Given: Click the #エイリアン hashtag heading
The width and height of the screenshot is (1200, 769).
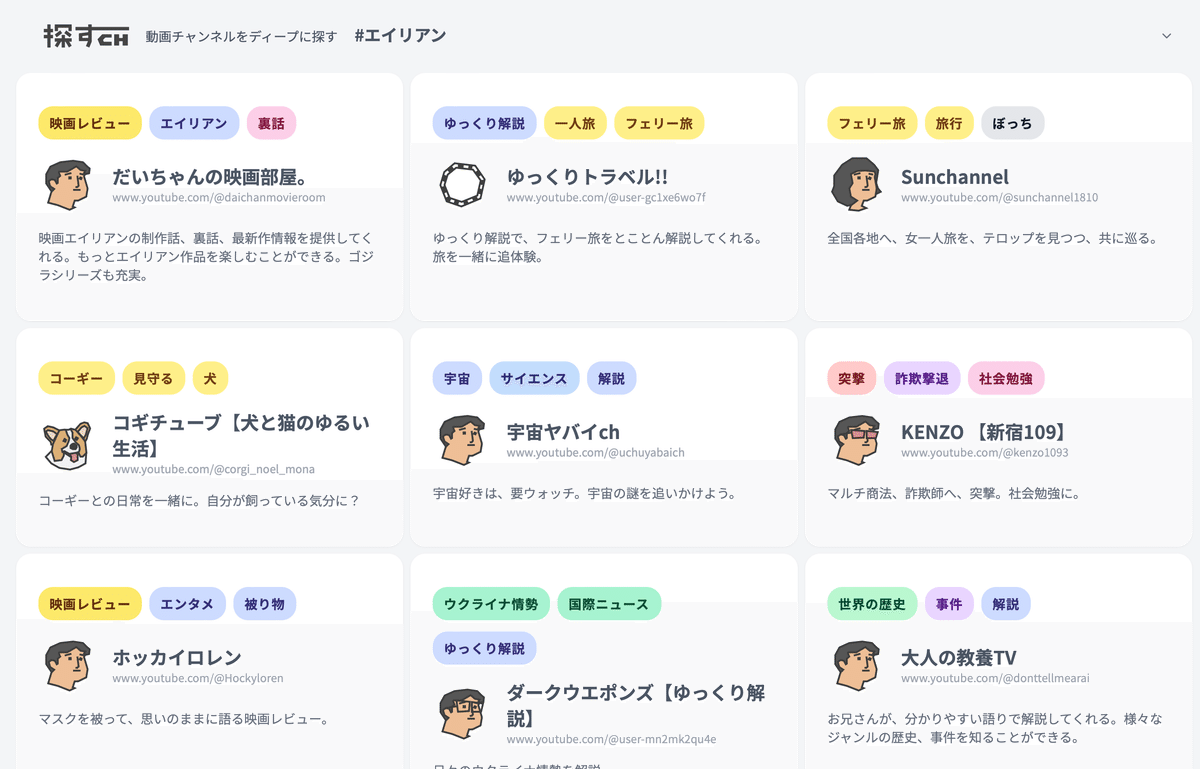Looking at the screenshot, I should point(400,36).
